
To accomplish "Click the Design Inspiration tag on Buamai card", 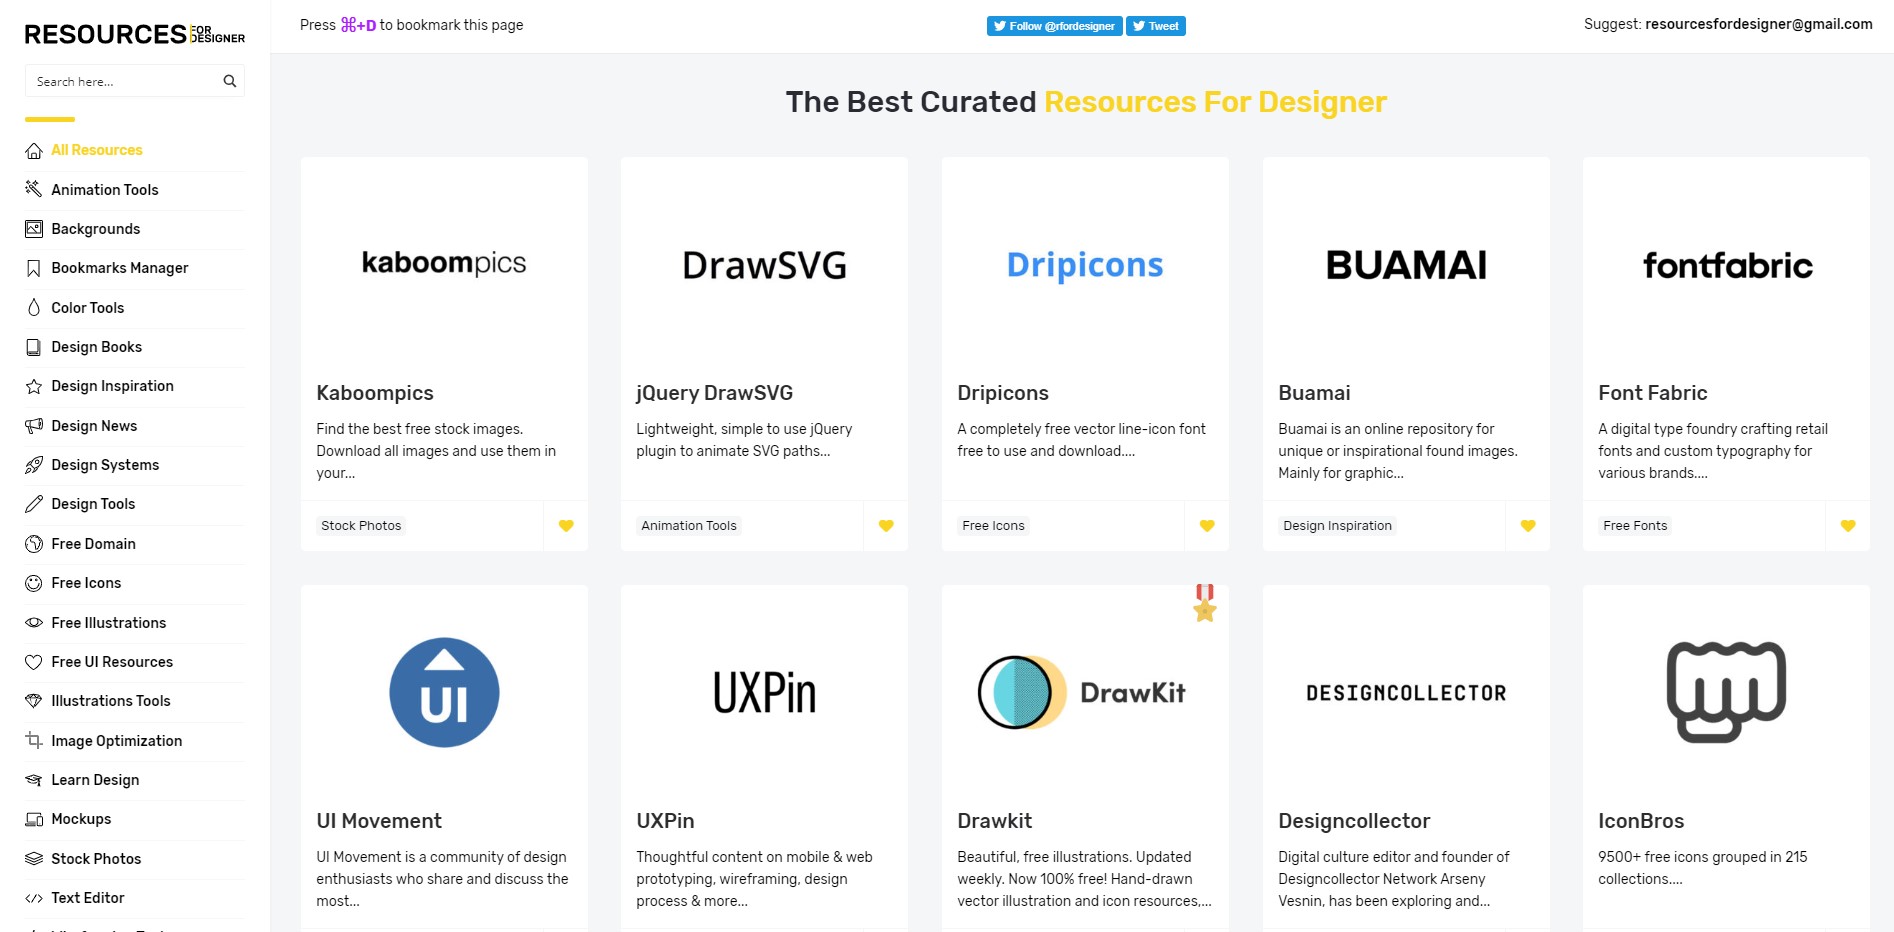I will click(x=1337, y=526).
